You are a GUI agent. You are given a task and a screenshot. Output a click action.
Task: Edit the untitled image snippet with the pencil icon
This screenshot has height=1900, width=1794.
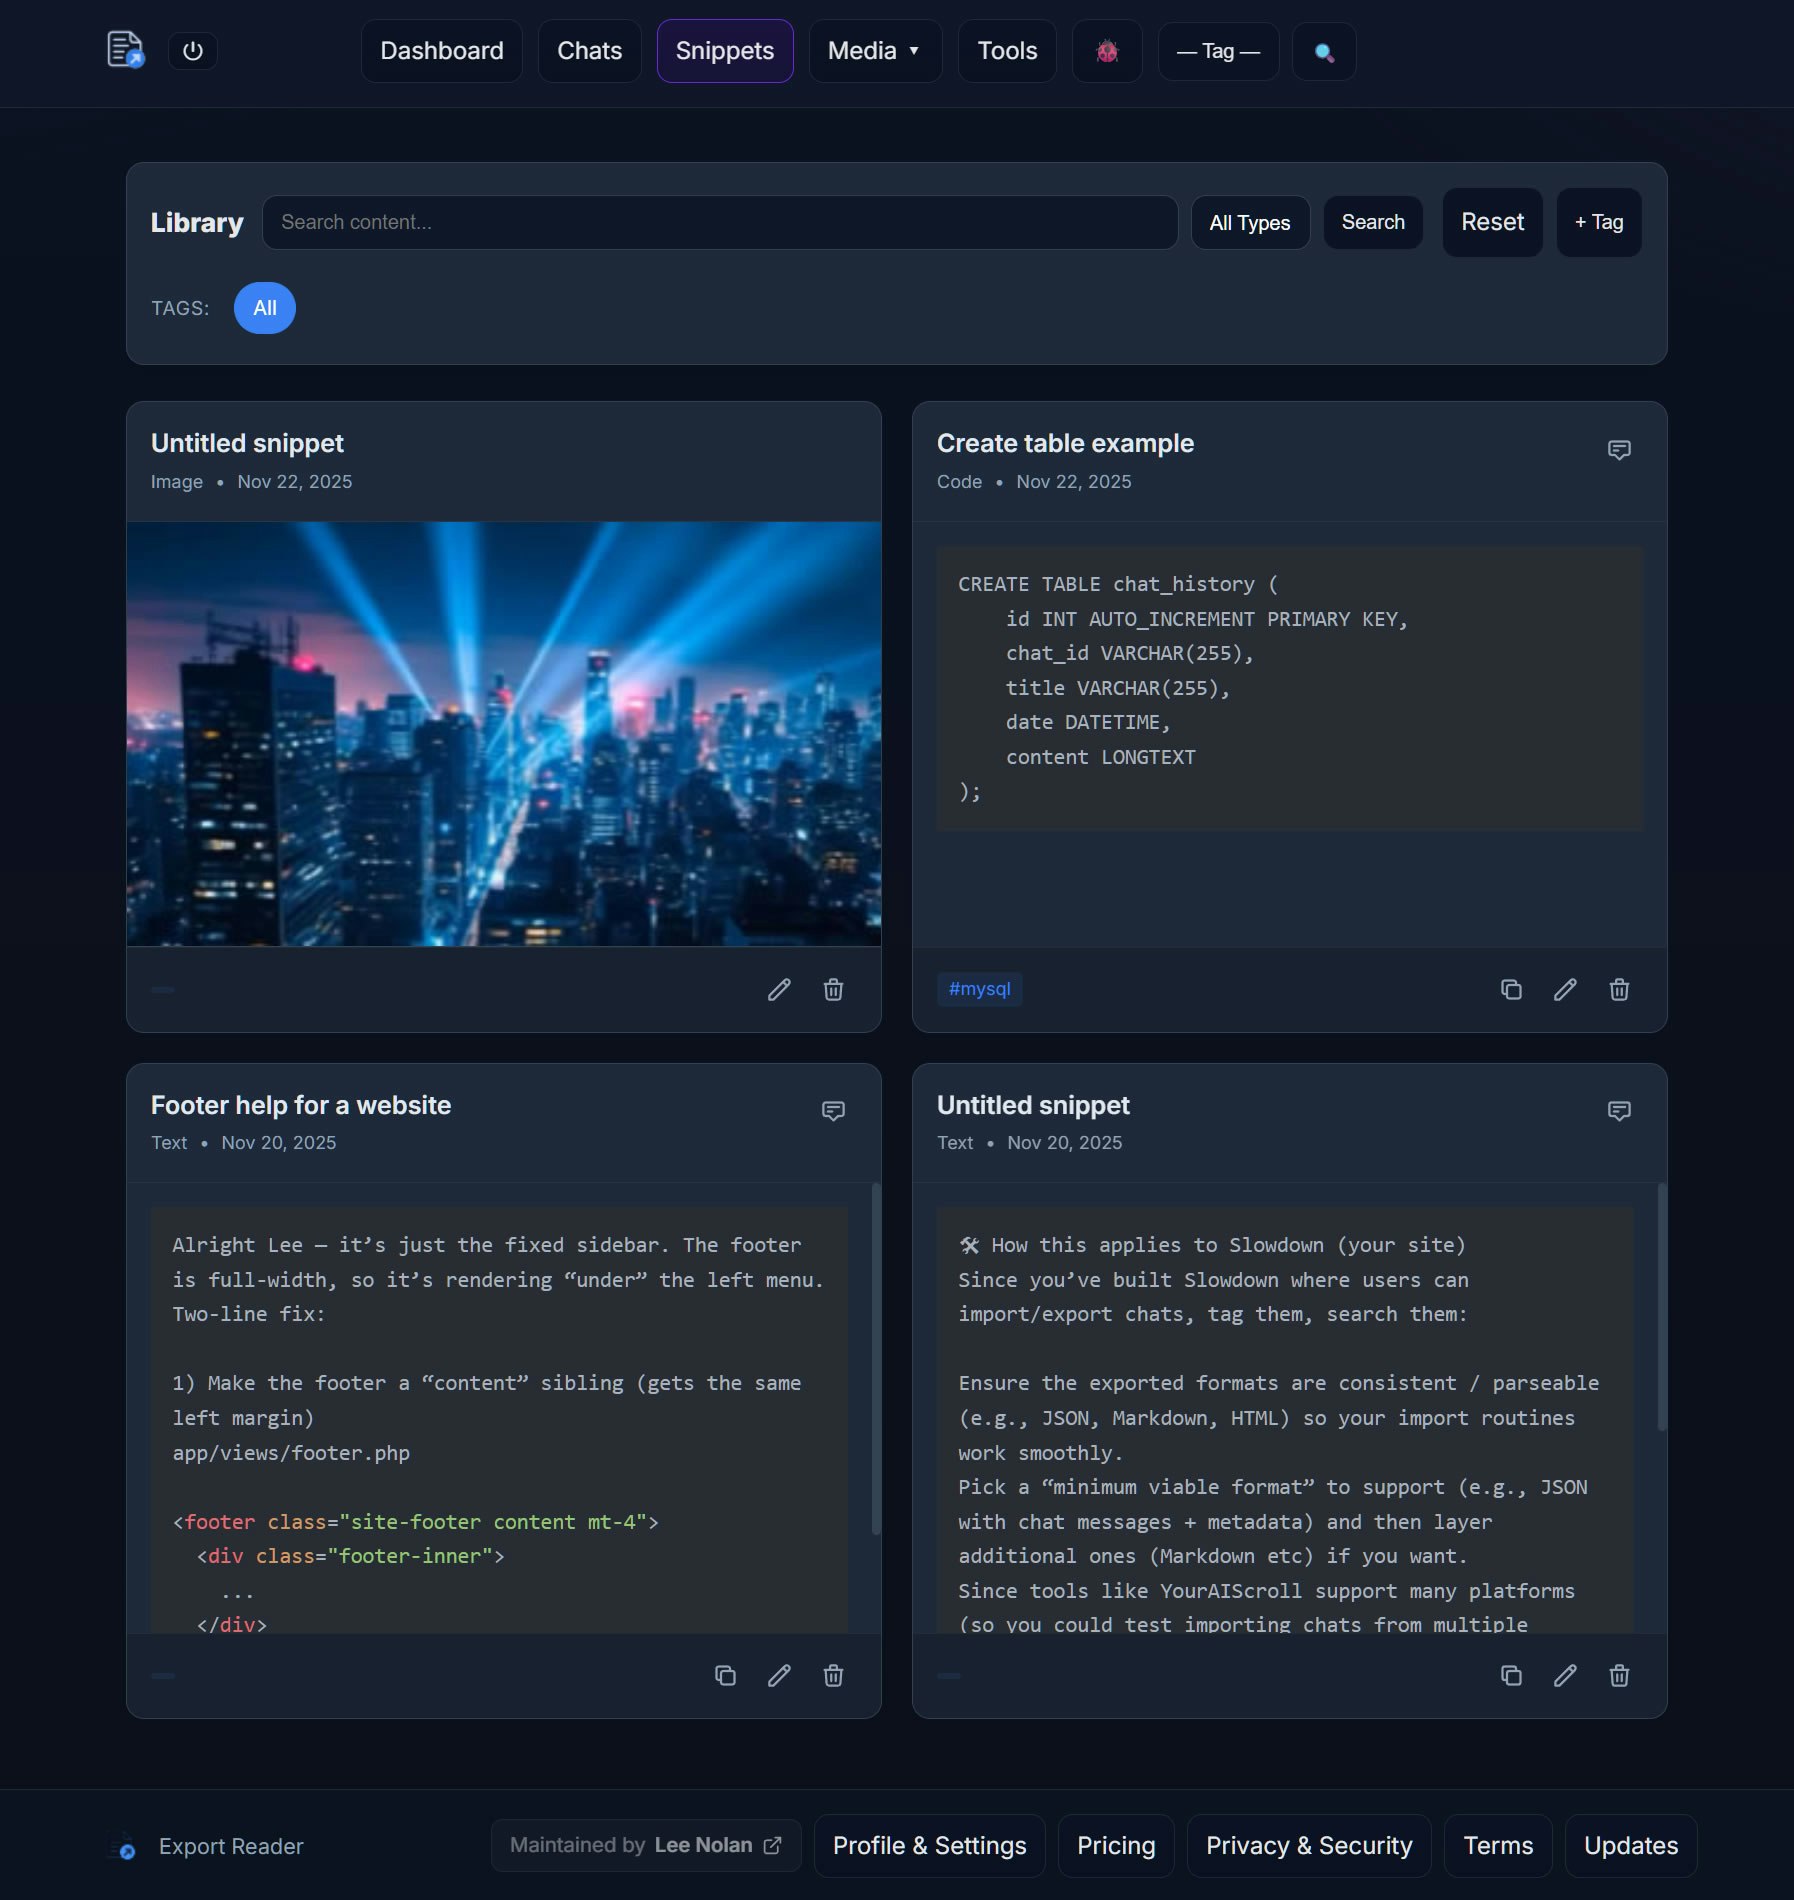tap(780, 990)
